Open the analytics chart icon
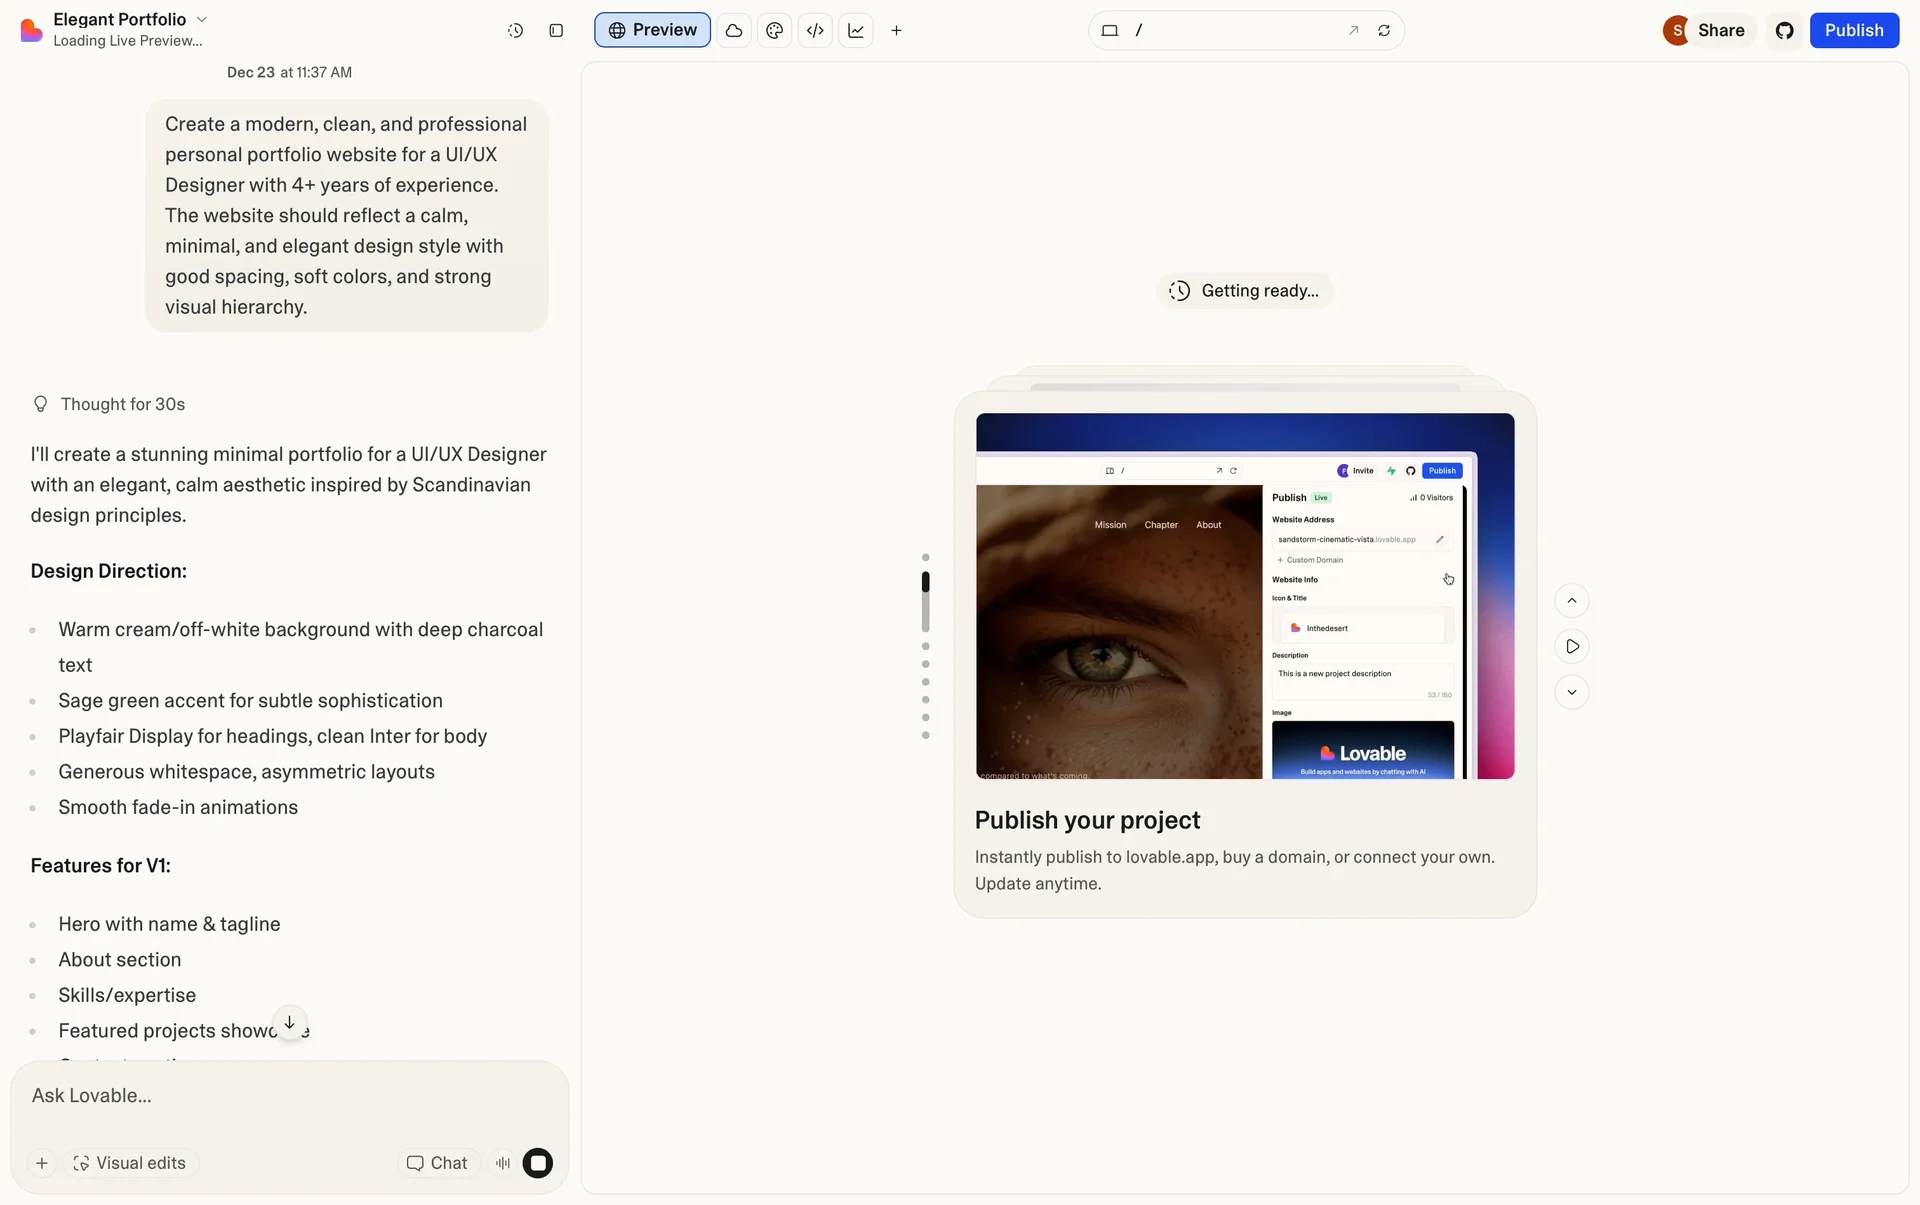Screen dimensions: 1920x1205 click(x=856, y=31)
